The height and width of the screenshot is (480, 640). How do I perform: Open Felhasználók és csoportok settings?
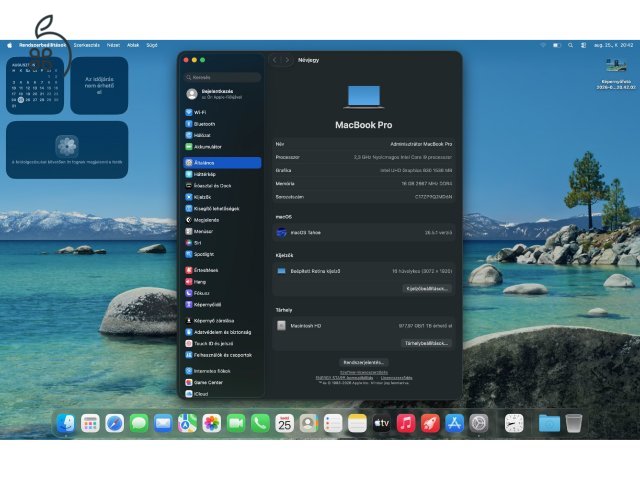pos(222,355)
